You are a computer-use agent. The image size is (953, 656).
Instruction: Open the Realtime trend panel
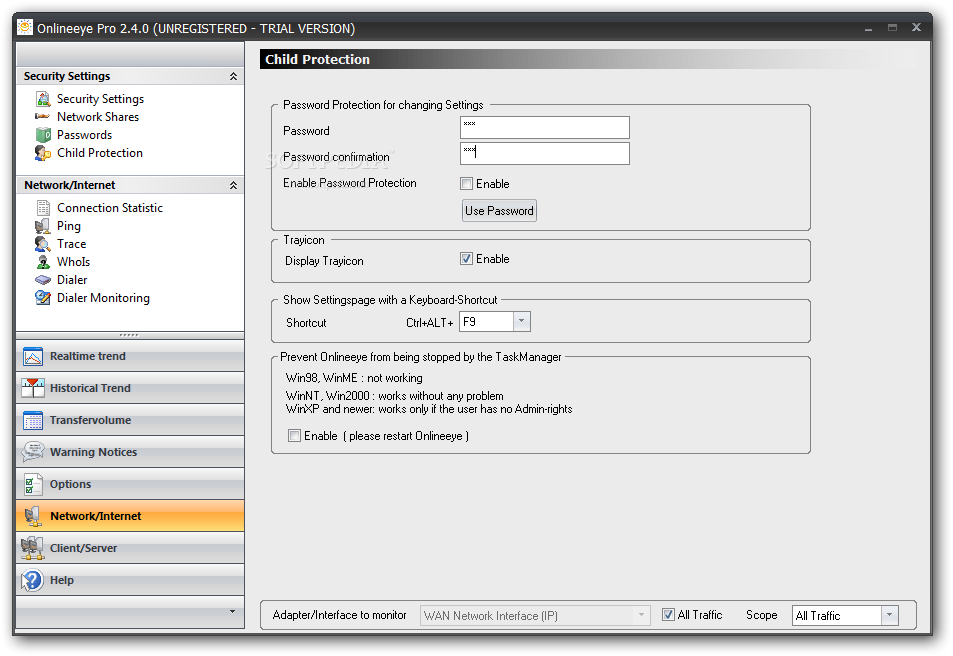[x=130, y=356]
